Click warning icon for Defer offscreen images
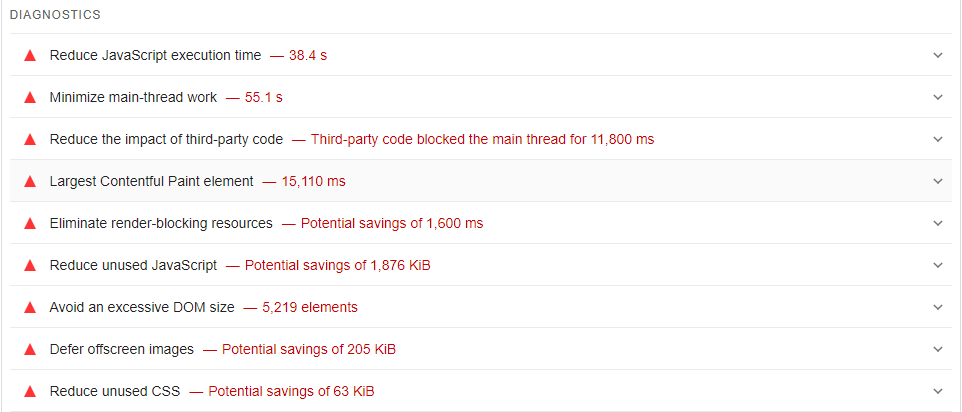 click(30, 349)
